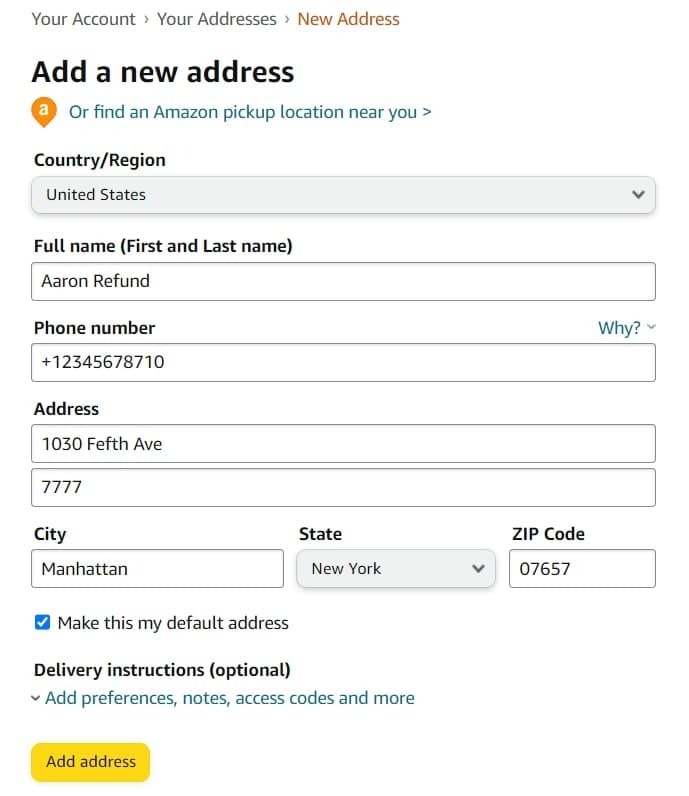
Task: Expand the 'Why?' phone number explanation
Action: click(620, 328)
